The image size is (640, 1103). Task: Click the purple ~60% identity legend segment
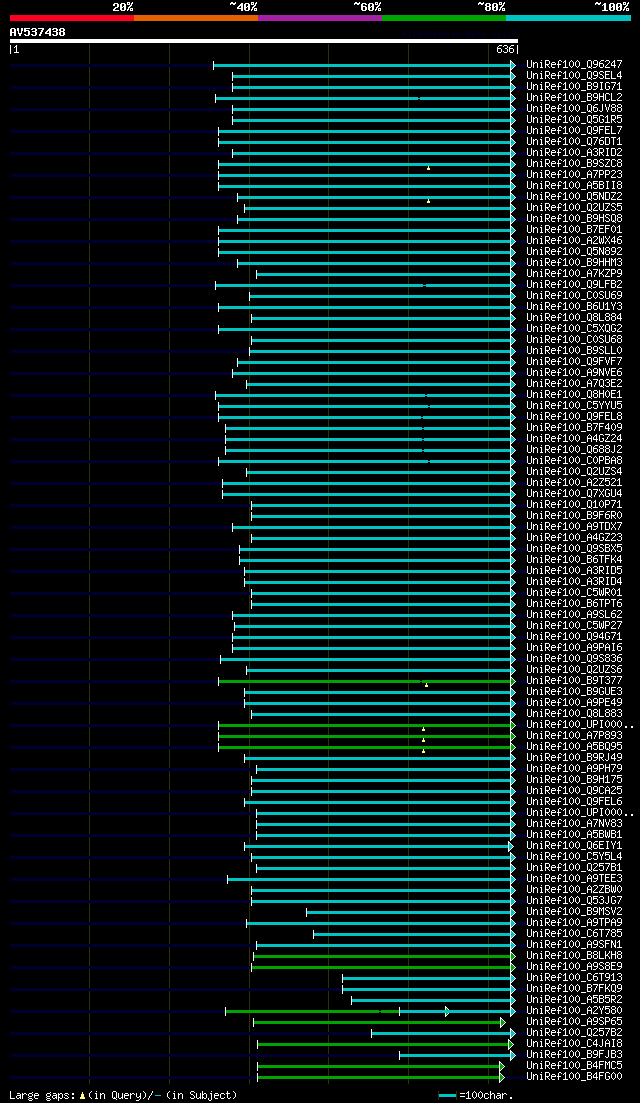pyautogui.click(x=320, y=18)
